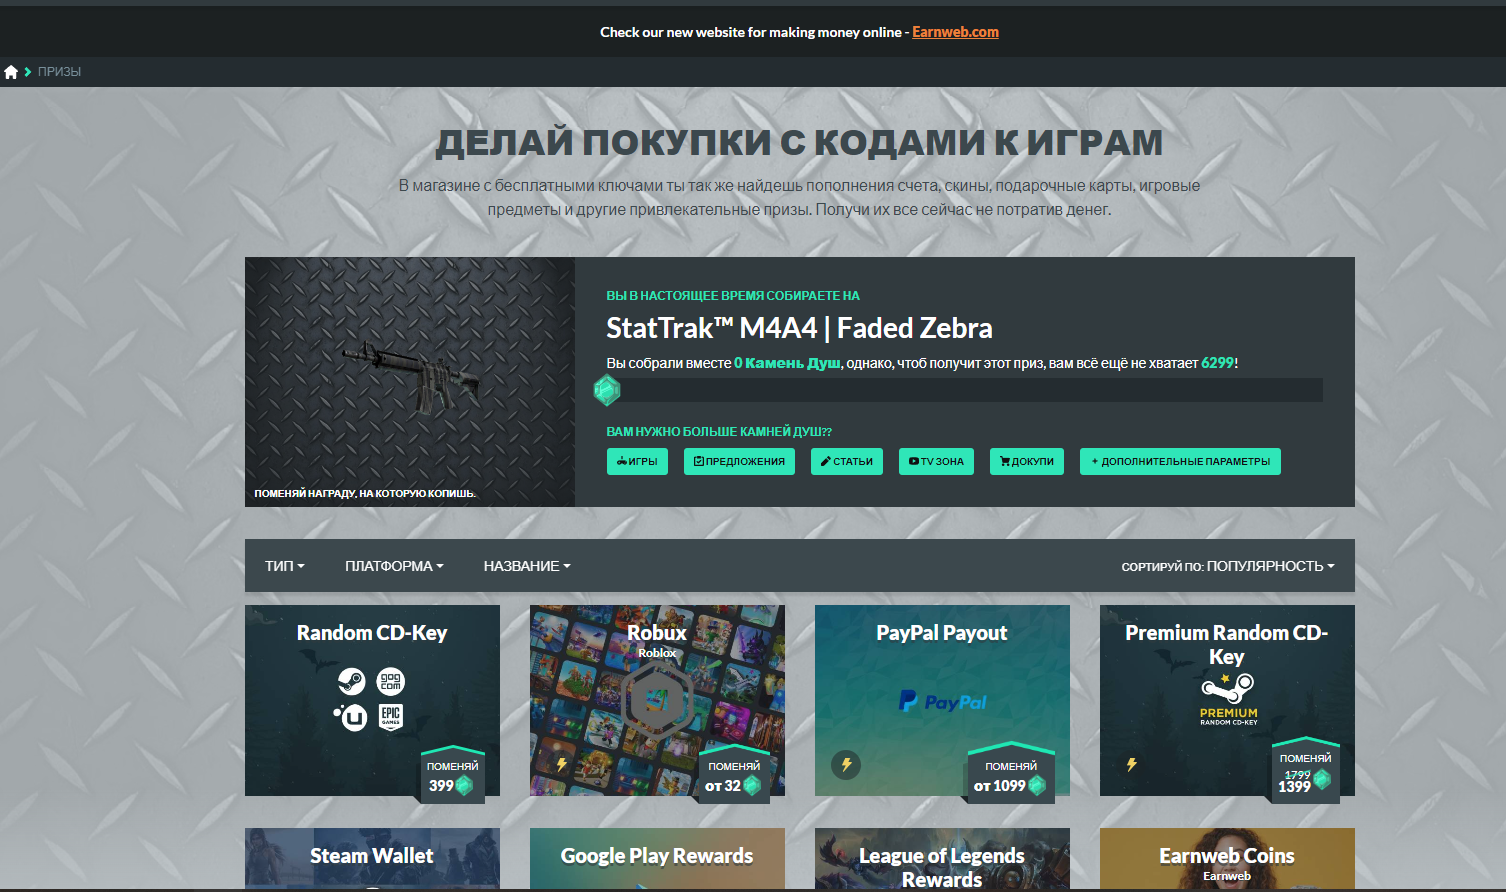1506x892 pixels.
Task: Click the GOG icon on Random CD-Key
Action: tap(391, 682)
